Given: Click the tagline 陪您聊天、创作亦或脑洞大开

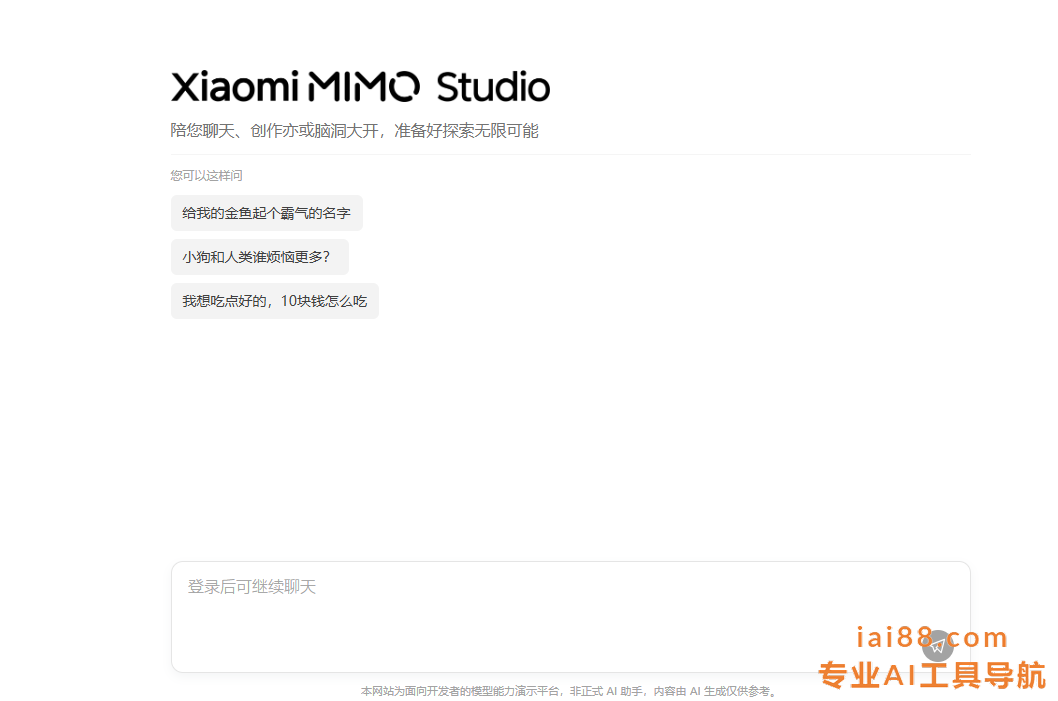Looking at the screenshot, I should 275,130.
